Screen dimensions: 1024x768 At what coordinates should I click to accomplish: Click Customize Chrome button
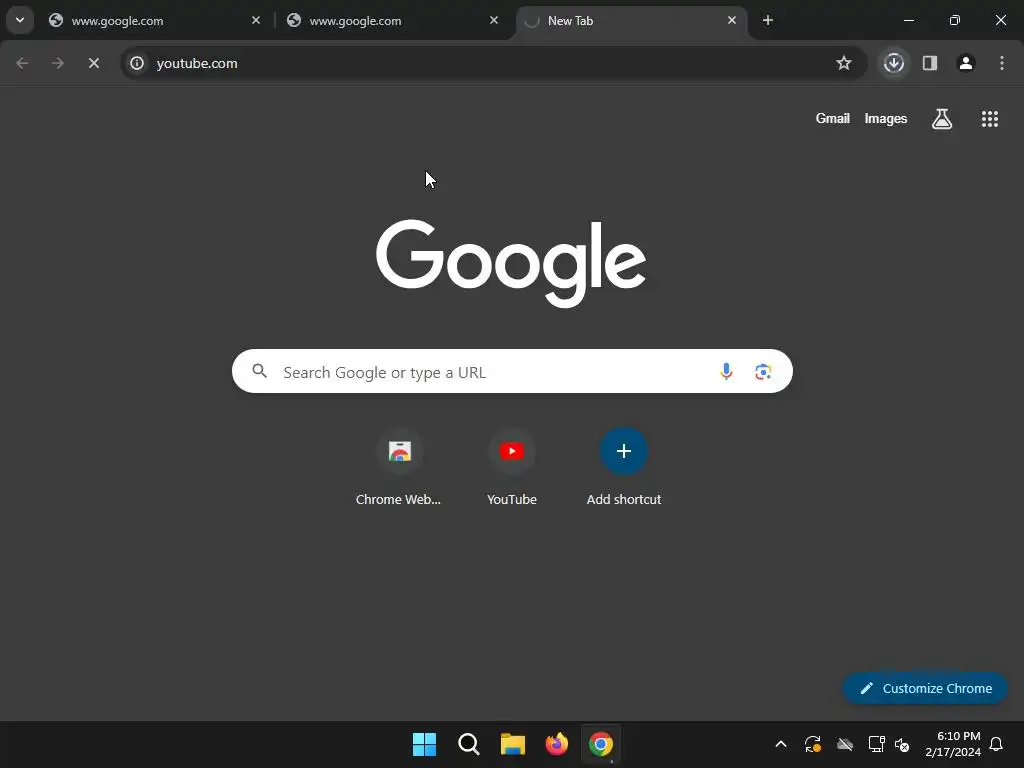(x=925, y=688)
